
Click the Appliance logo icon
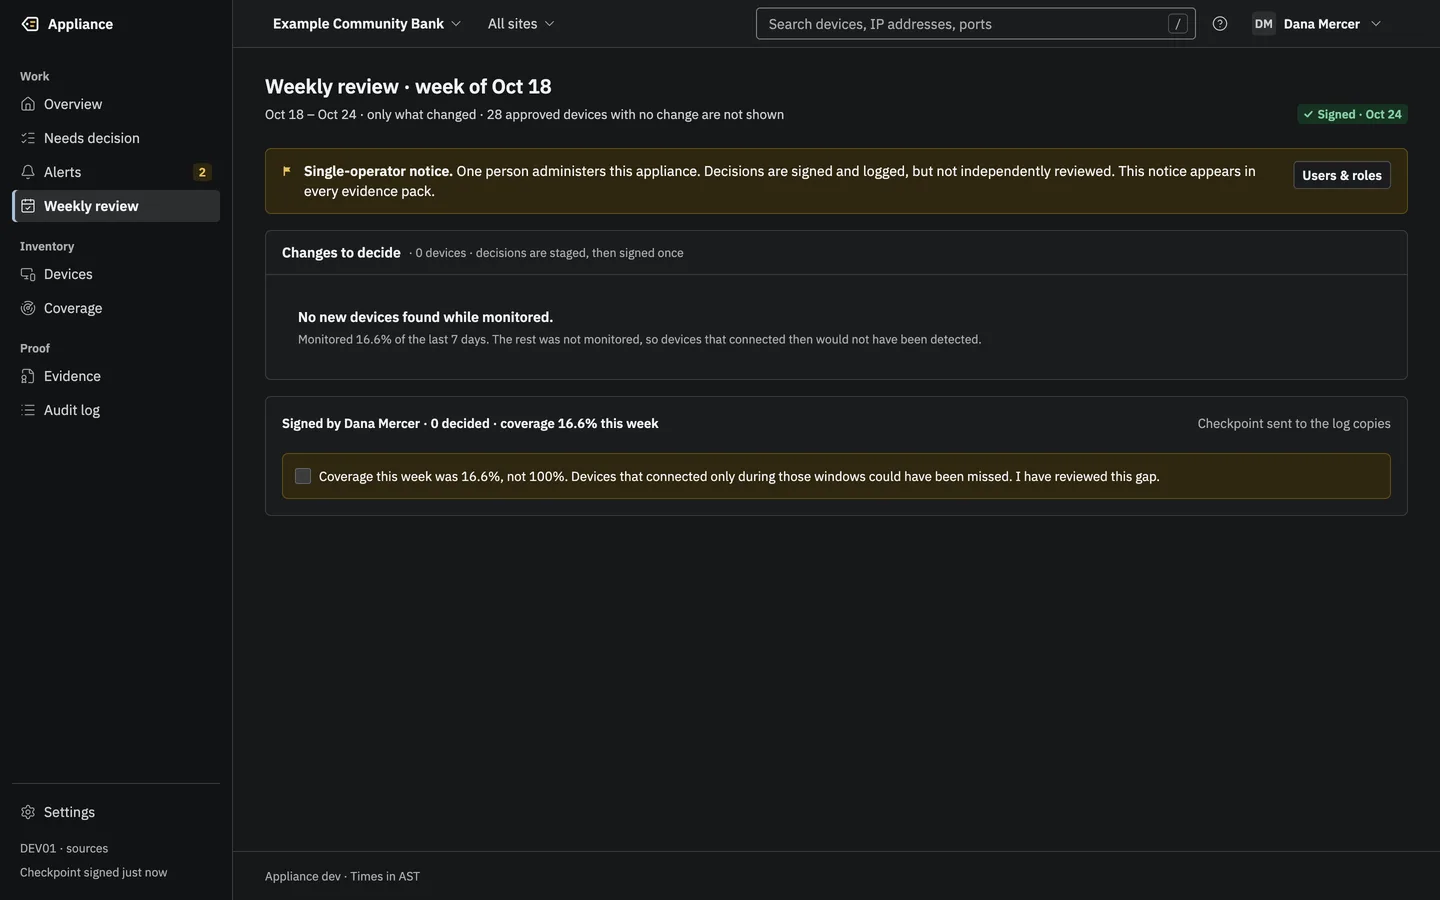click(30, 24)
